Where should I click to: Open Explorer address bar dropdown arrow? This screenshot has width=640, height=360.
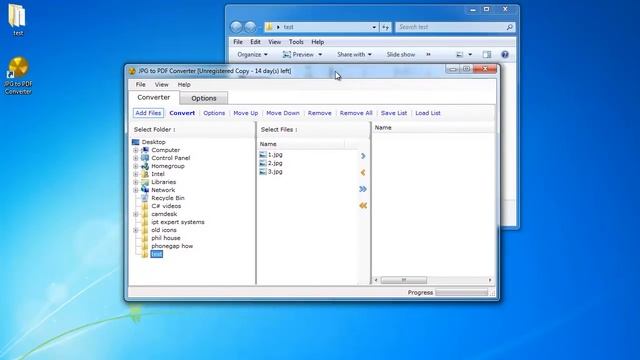coord(374,27)
